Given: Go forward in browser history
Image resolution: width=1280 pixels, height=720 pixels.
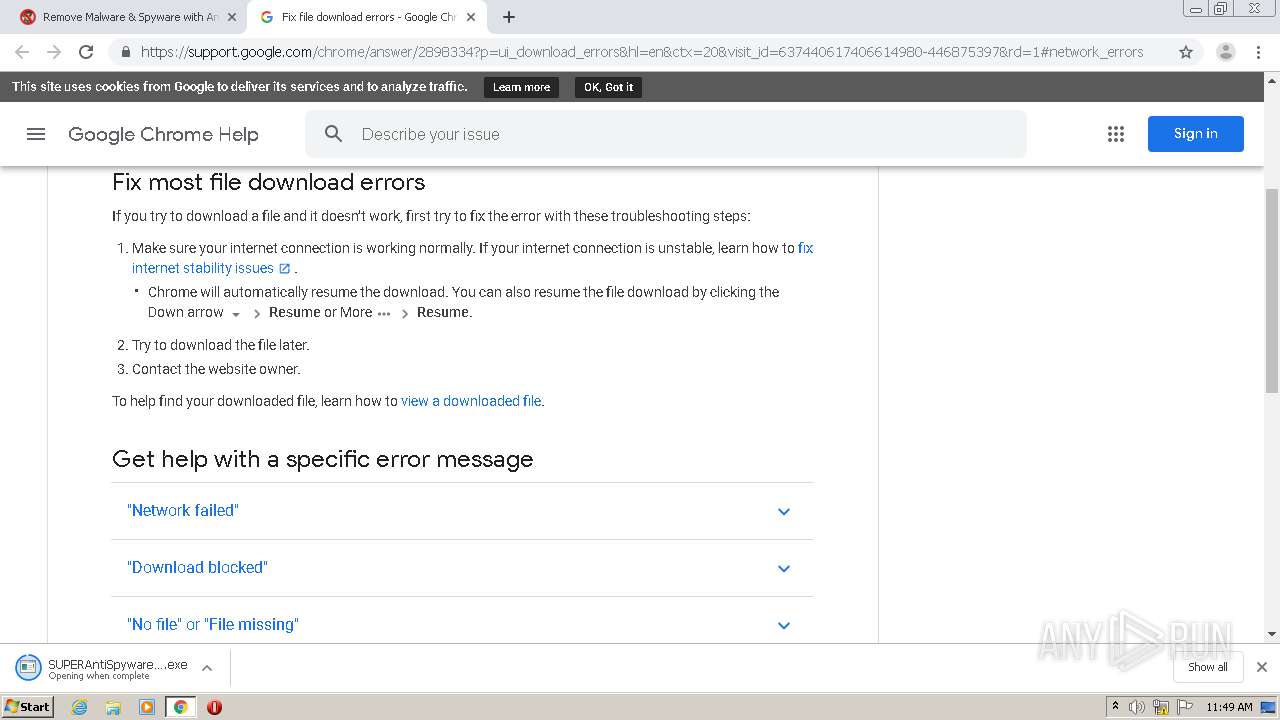Looking at the screenshot, I should (54, 52).
